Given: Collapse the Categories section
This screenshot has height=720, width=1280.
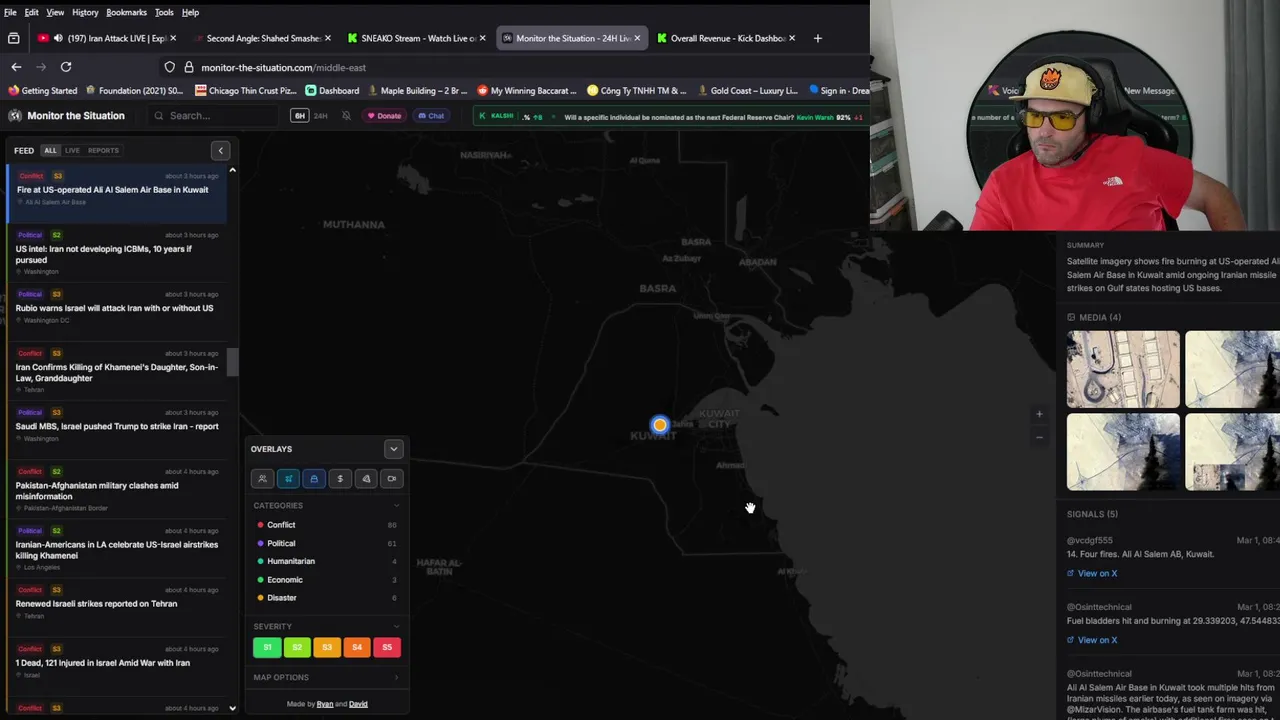Looking at the screenshot, I should 396,506.
